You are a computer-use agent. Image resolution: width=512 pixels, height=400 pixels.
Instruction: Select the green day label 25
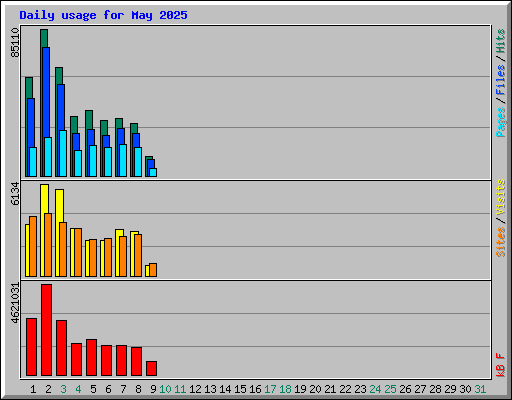pyautogui.click(x=390, y=389)
